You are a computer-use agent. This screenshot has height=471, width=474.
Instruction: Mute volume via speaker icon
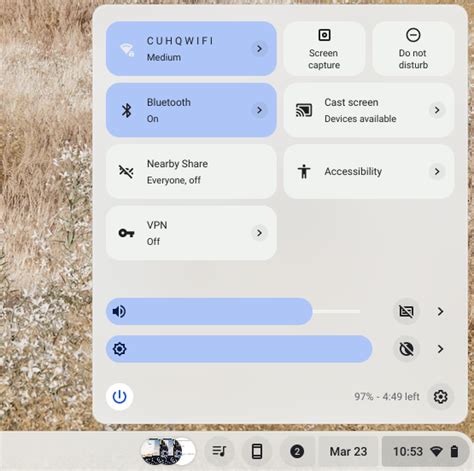click(119, 311)
